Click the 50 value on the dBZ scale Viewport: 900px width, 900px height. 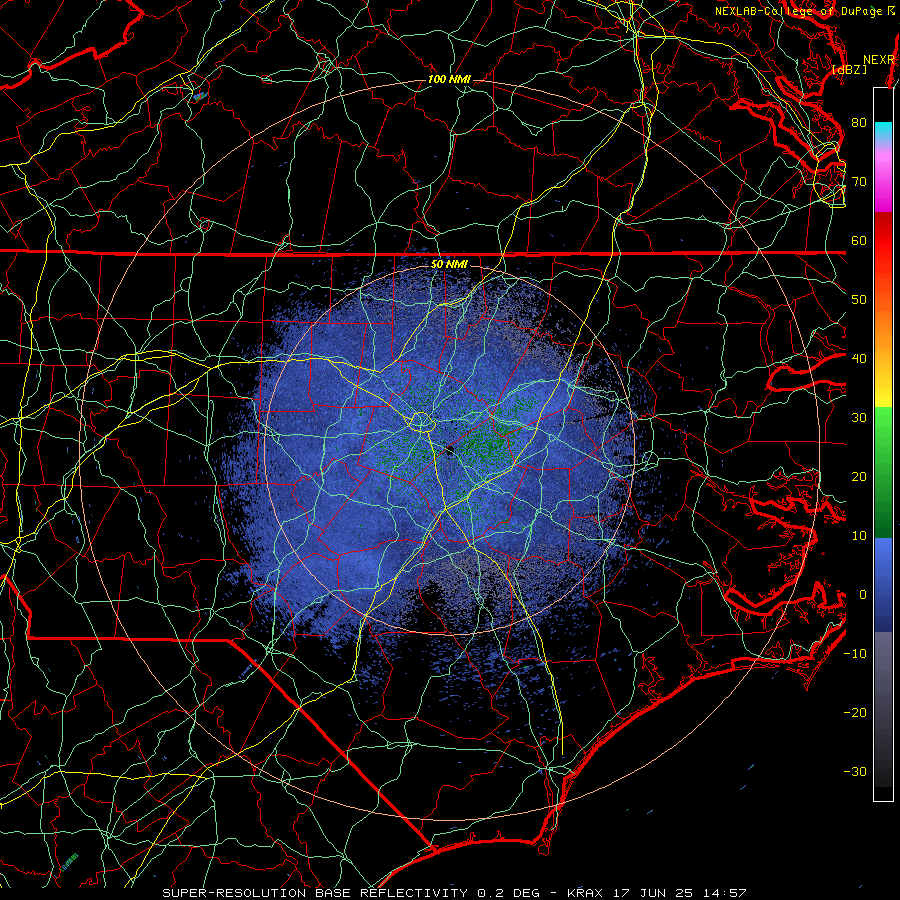[x=859, y=300]
